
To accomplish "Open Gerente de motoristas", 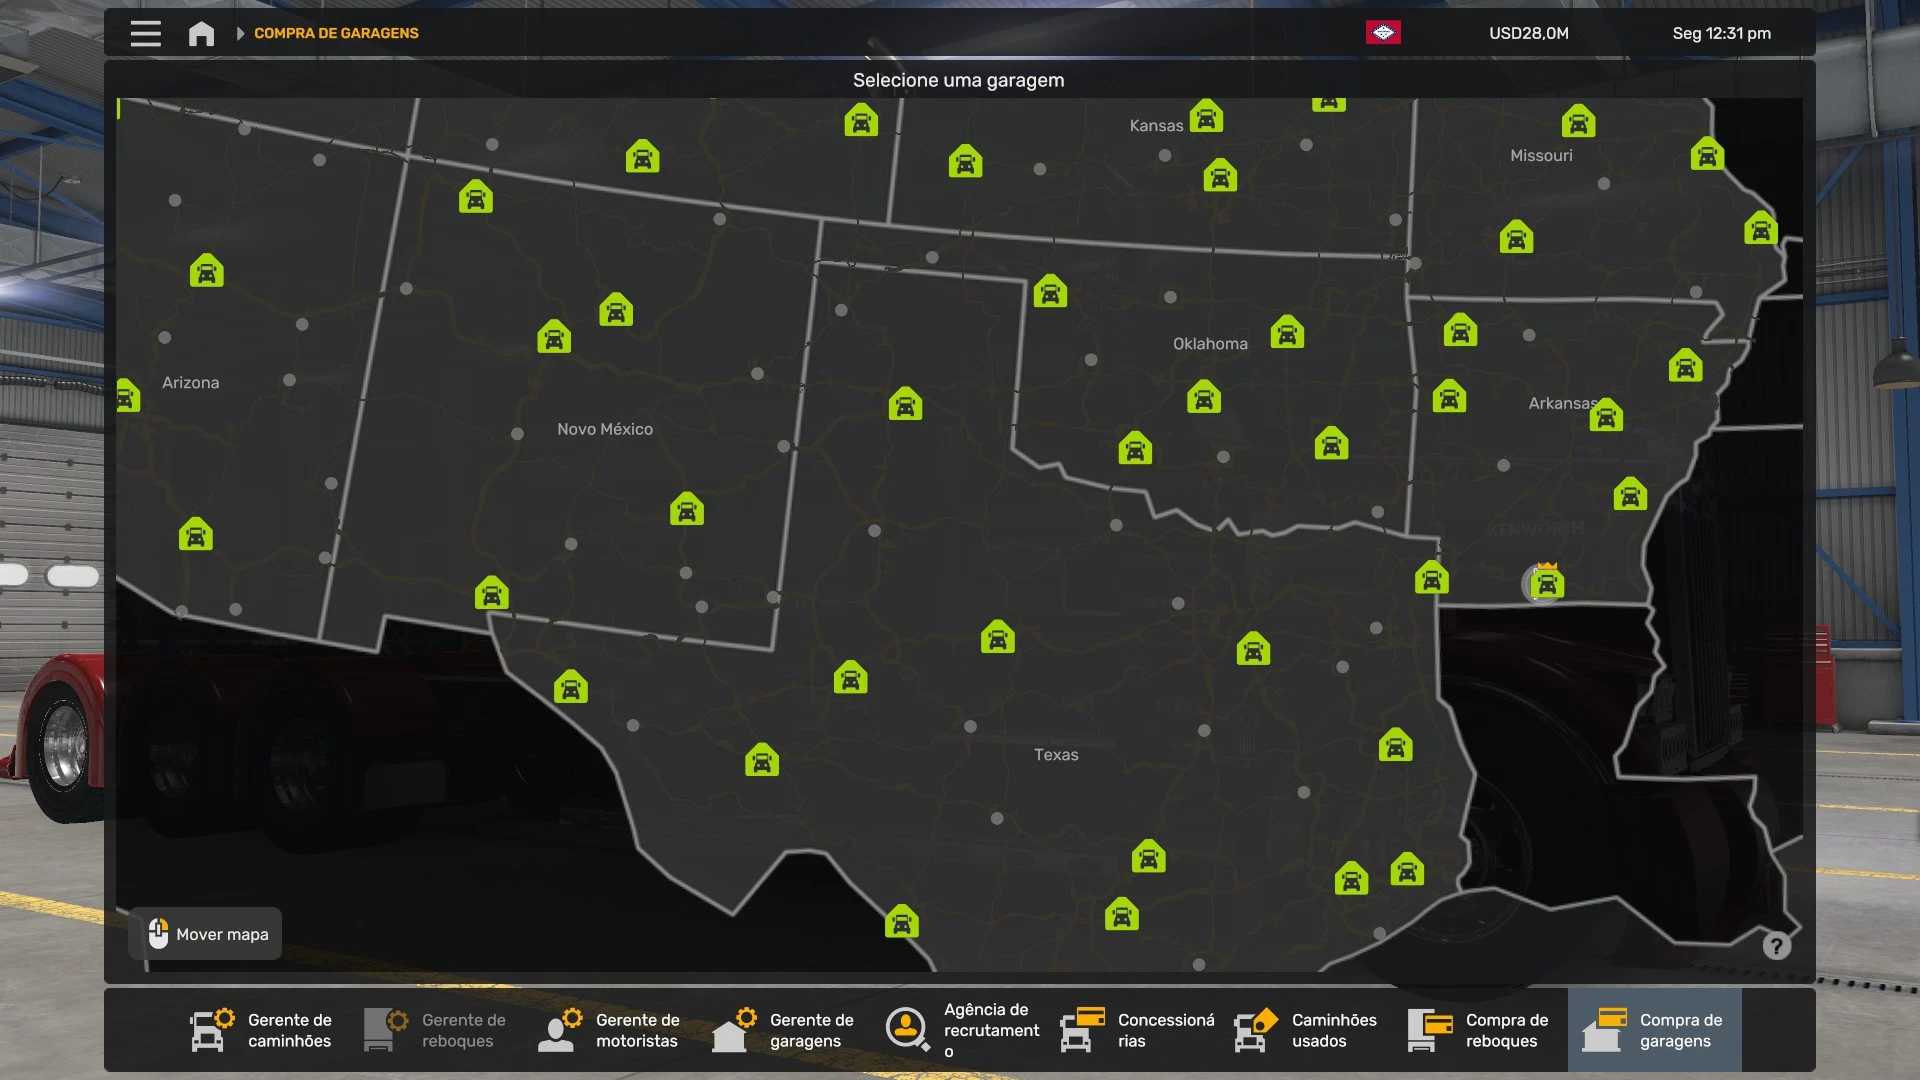I will tap(610, 1030).
